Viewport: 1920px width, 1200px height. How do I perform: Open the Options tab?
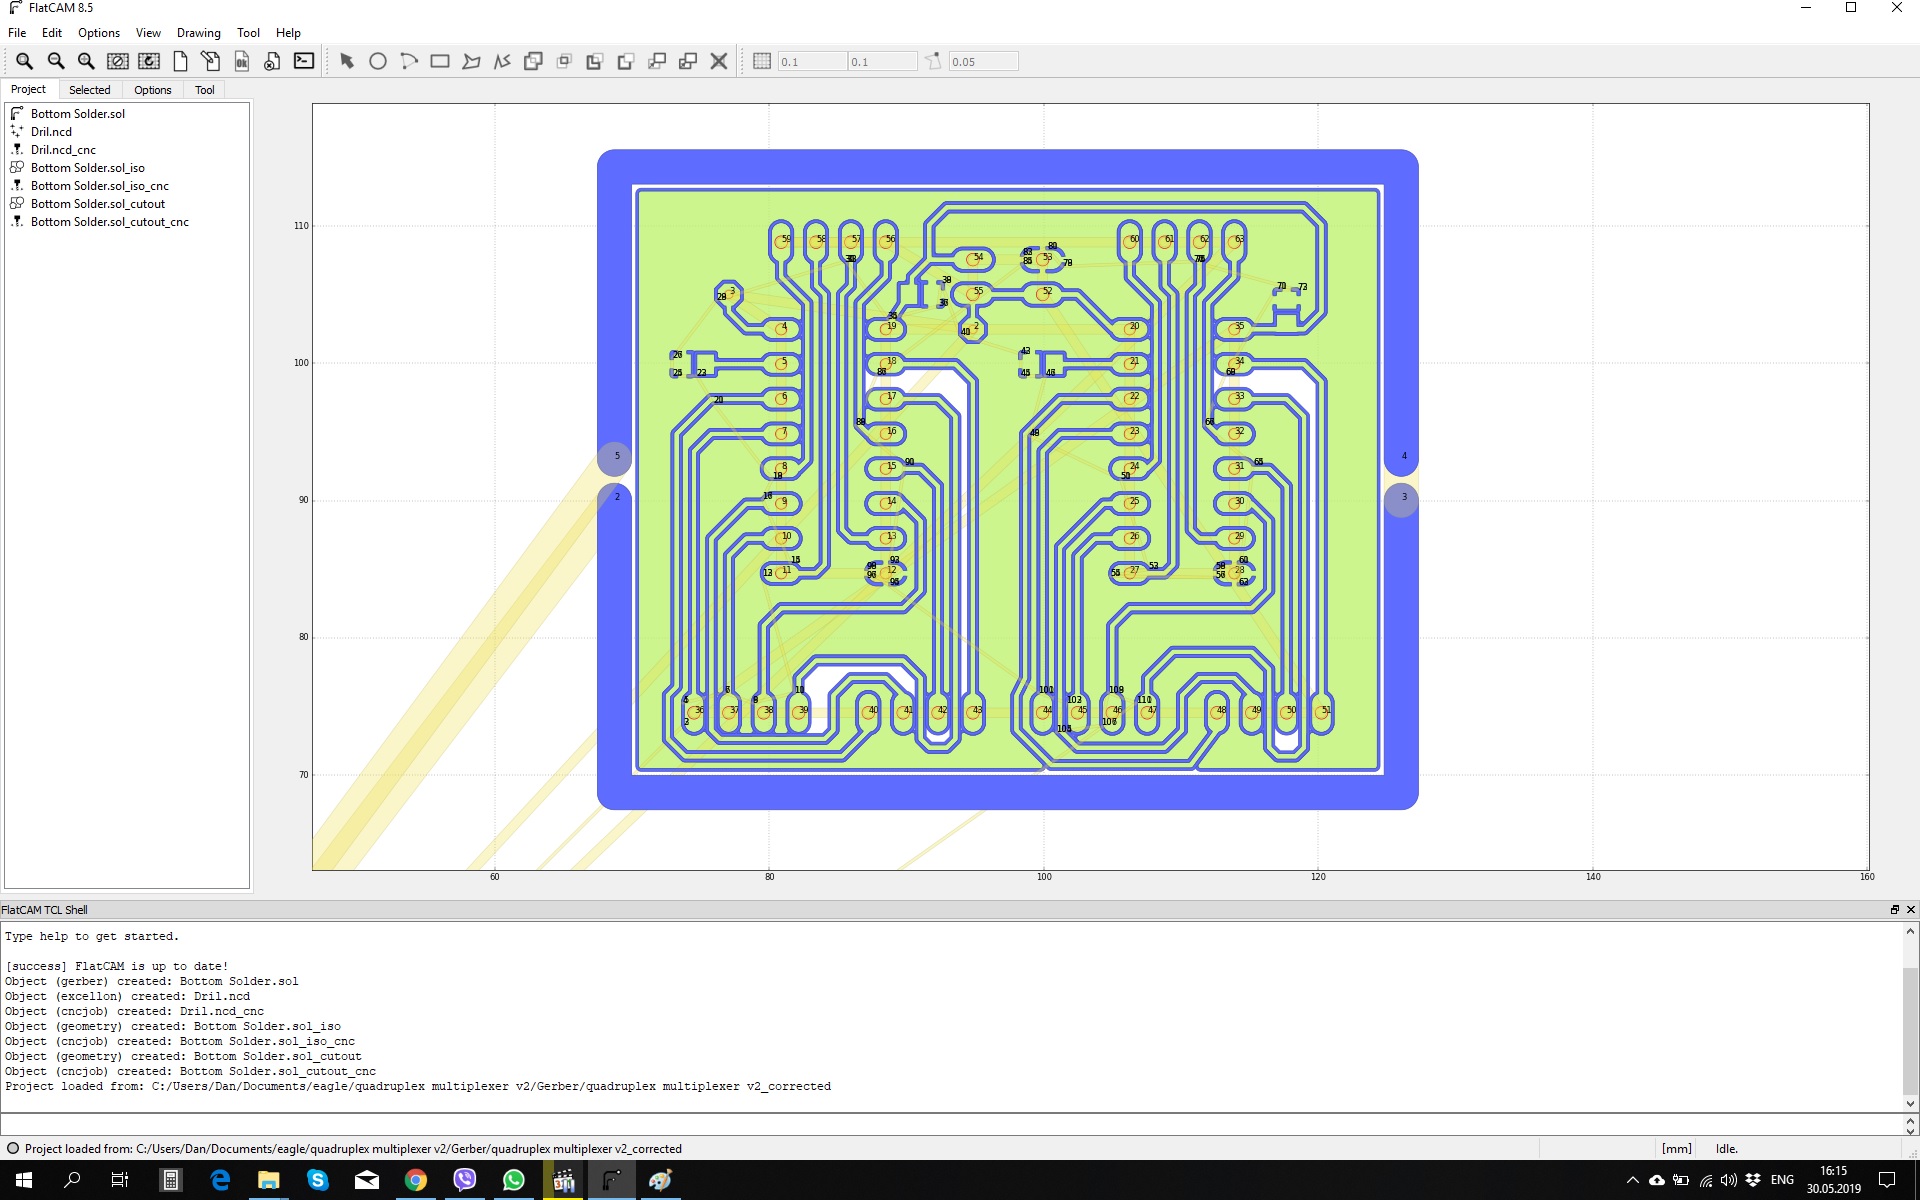pos(152,90)
